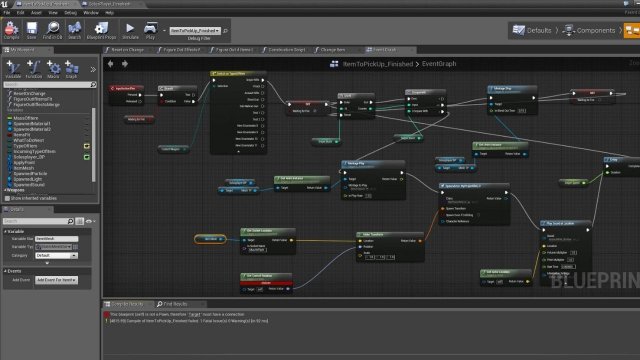640x360 pixels.
Task: Enable Show inherited variables checkbox
Action: [x=7, y=198]
